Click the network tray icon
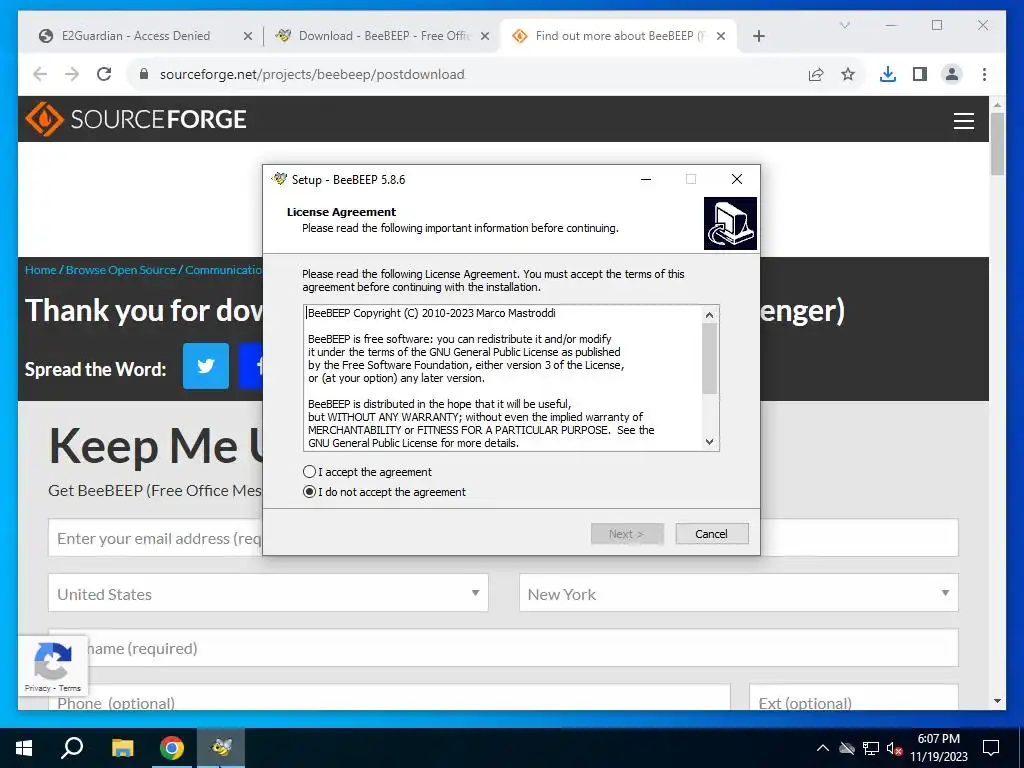 coord(871,748)
